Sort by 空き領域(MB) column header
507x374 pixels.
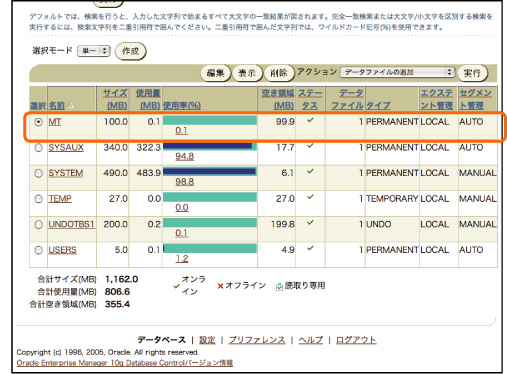(278, 99)
